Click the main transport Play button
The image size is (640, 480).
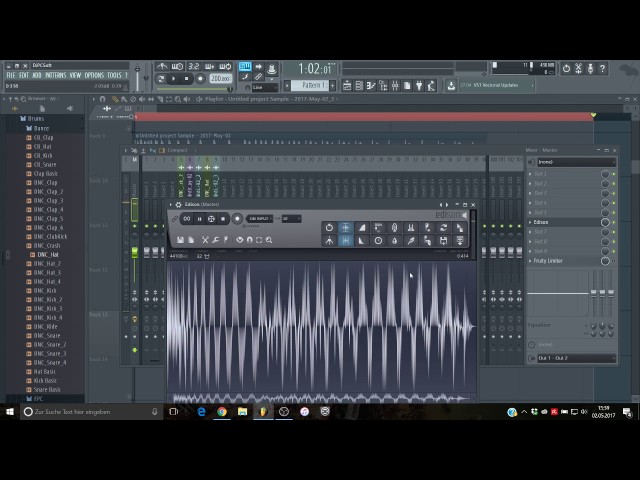173,78
